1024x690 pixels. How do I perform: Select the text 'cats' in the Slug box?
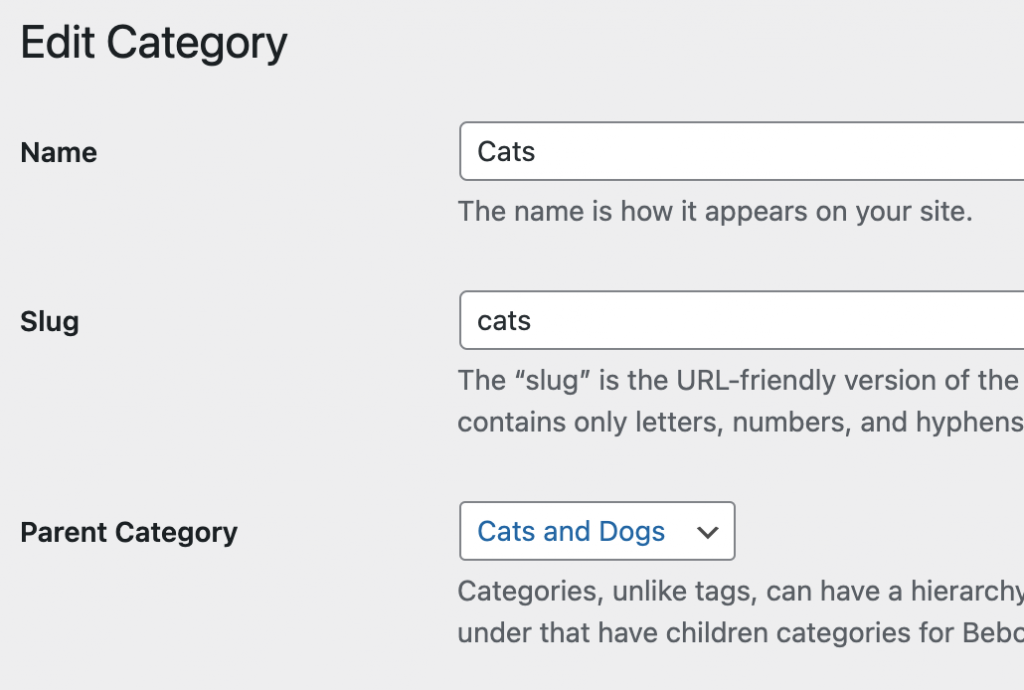click(501, 320)
